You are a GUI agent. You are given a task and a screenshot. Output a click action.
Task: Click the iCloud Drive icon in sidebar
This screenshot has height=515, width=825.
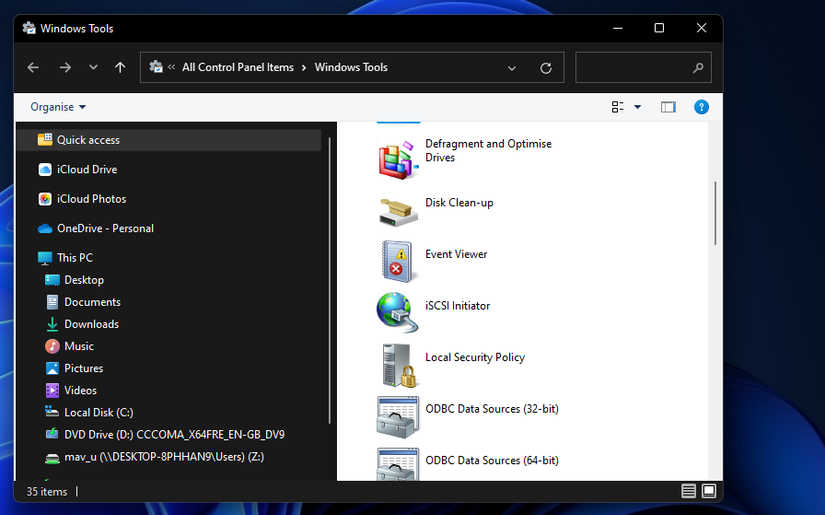[45, 169]
